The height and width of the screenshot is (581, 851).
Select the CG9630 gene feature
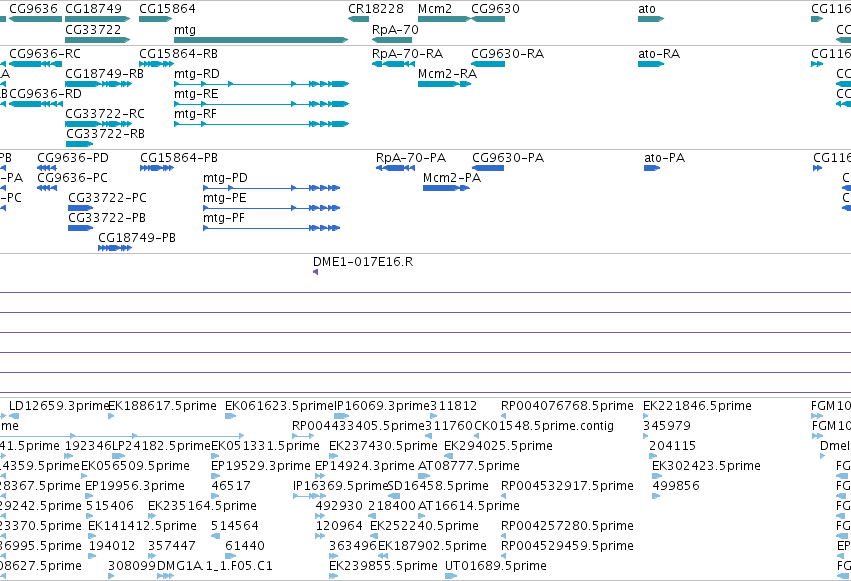tap(488, 19)
